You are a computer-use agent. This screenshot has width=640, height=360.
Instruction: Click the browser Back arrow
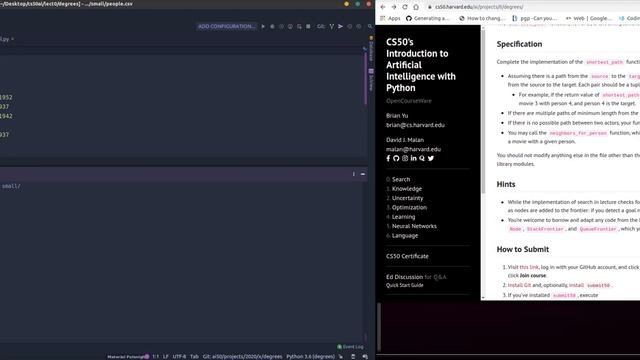(x=383, y=7)
